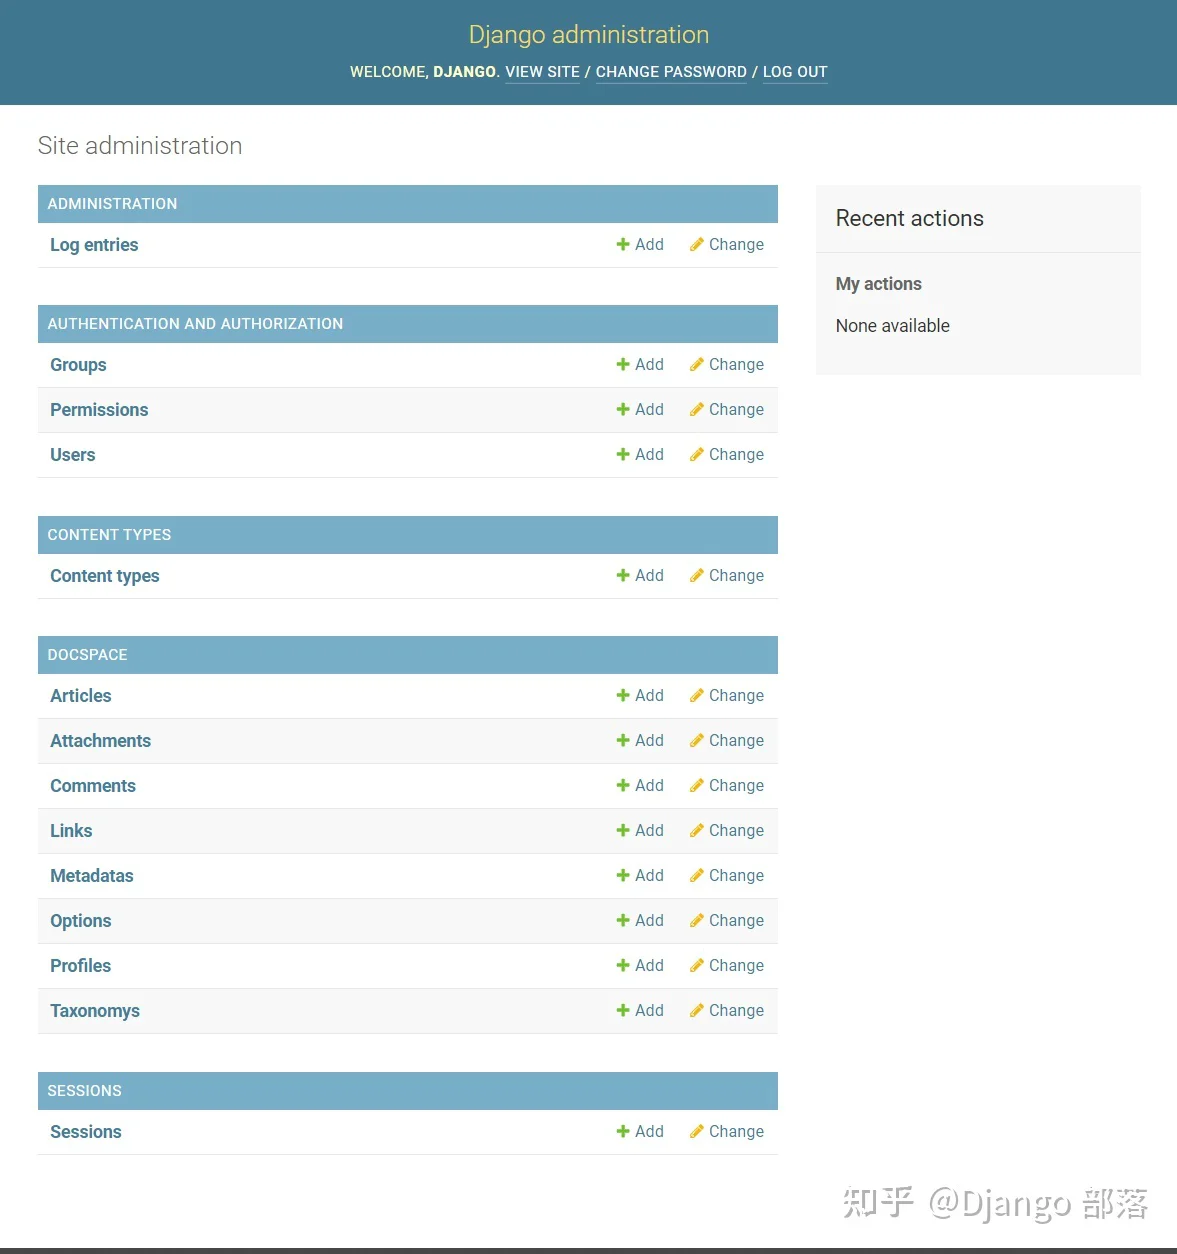This screenshot has width=1177, height=1254.
Task: Open the Permissions model list
Action: [99, 410]
